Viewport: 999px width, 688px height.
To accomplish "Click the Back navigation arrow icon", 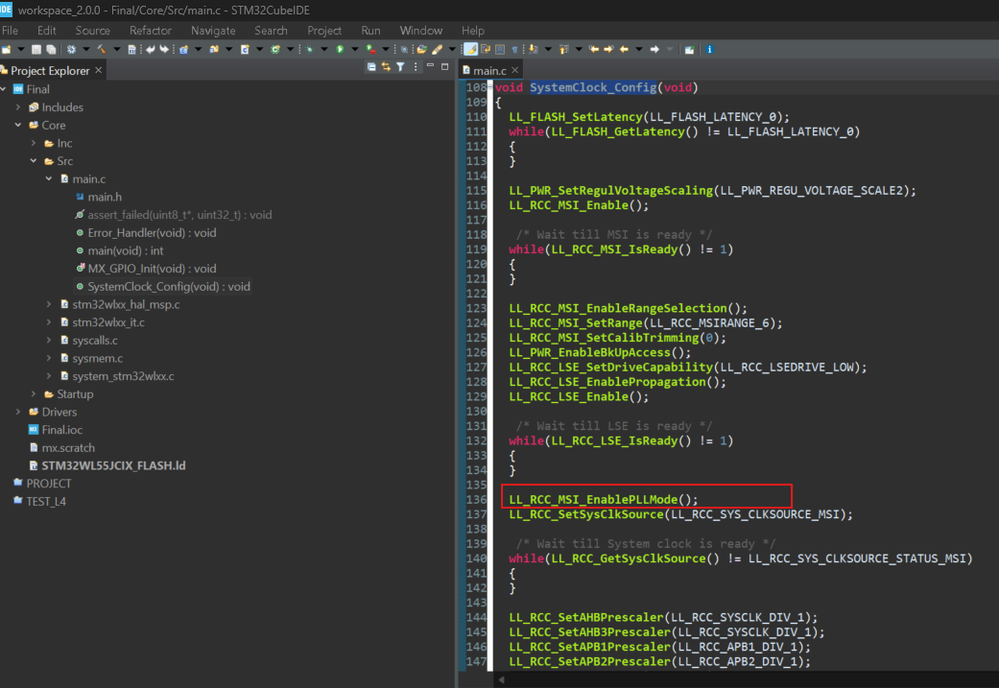I will click(624, 49).
